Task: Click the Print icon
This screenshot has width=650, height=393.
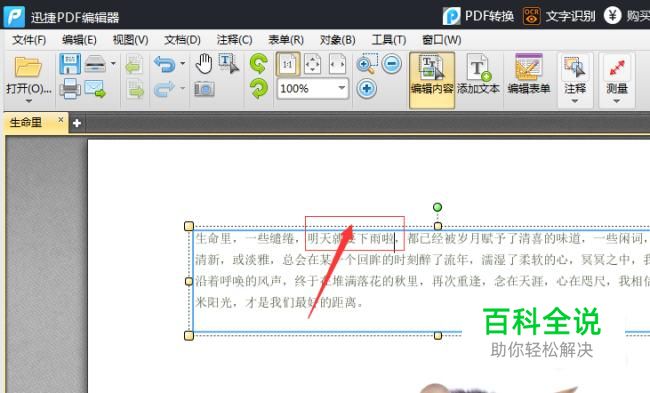Action: tap(70, 88)
